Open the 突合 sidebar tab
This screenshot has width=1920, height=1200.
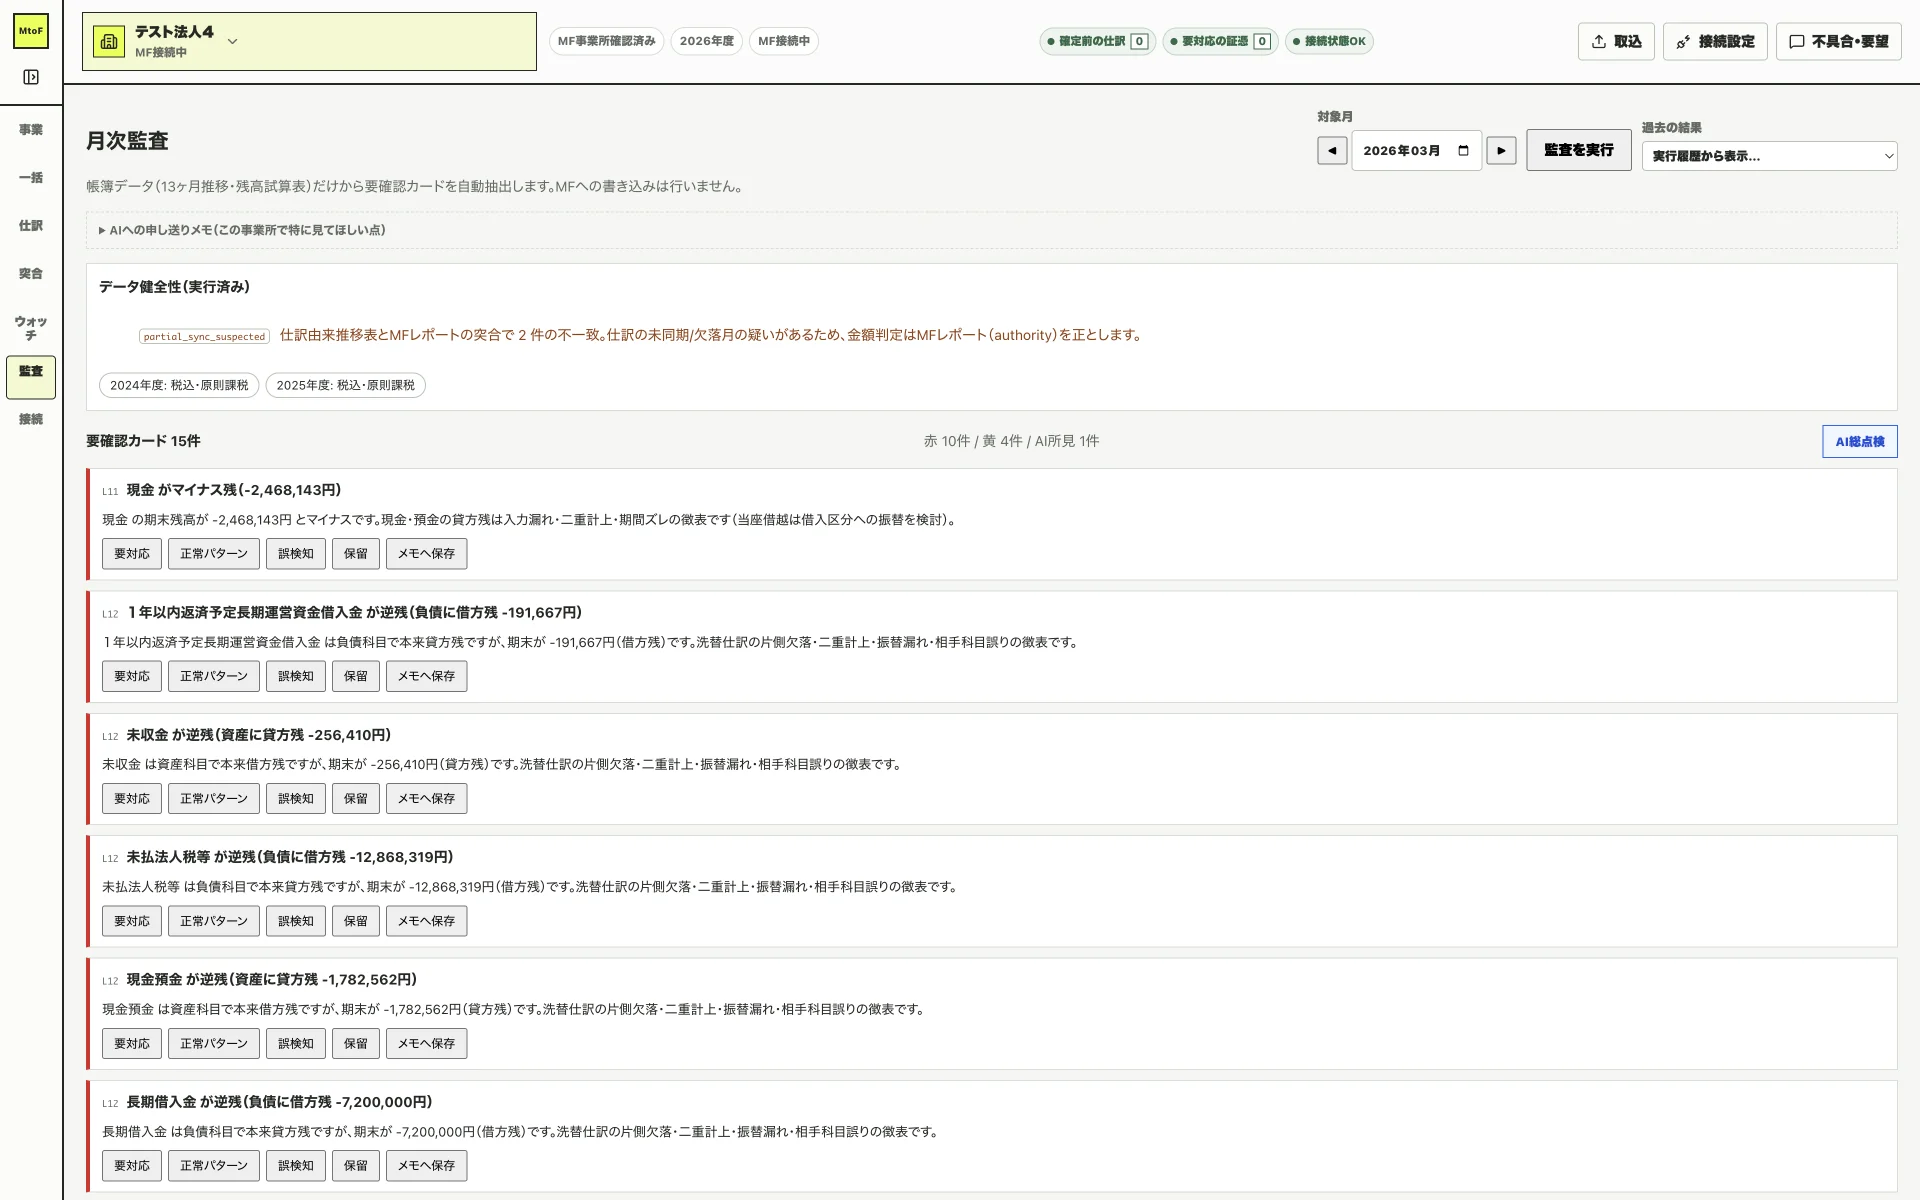(x=31, y=274)
